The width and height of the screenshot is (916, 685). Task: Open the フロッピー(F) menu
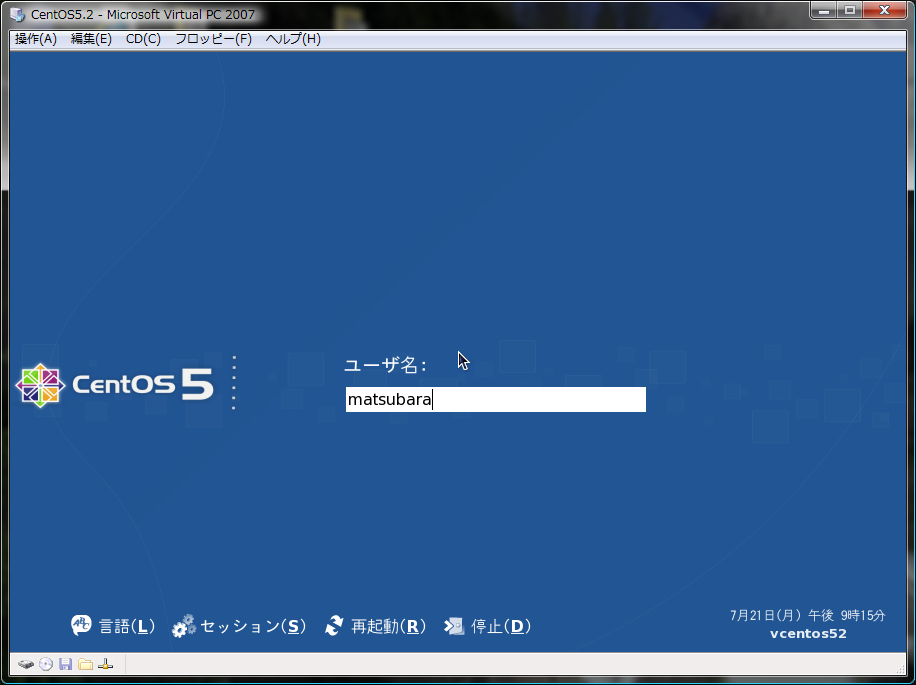[213, 39]
